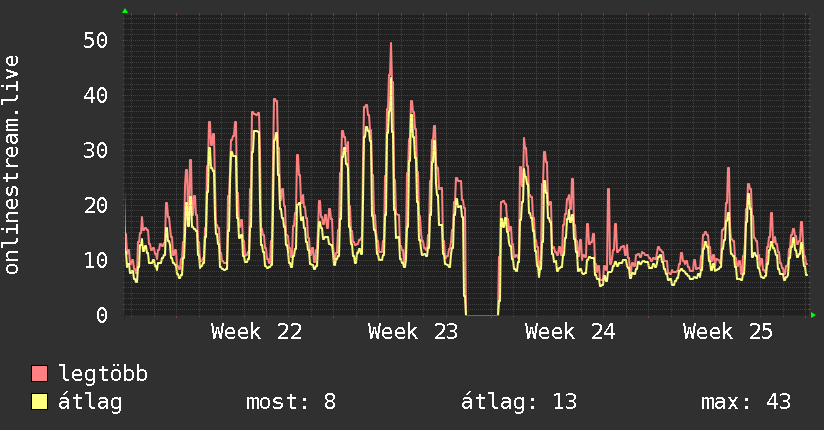Click the green arrow atop the y-axis
The width and height of the screenshot is (824, 430).
[125, 11]
